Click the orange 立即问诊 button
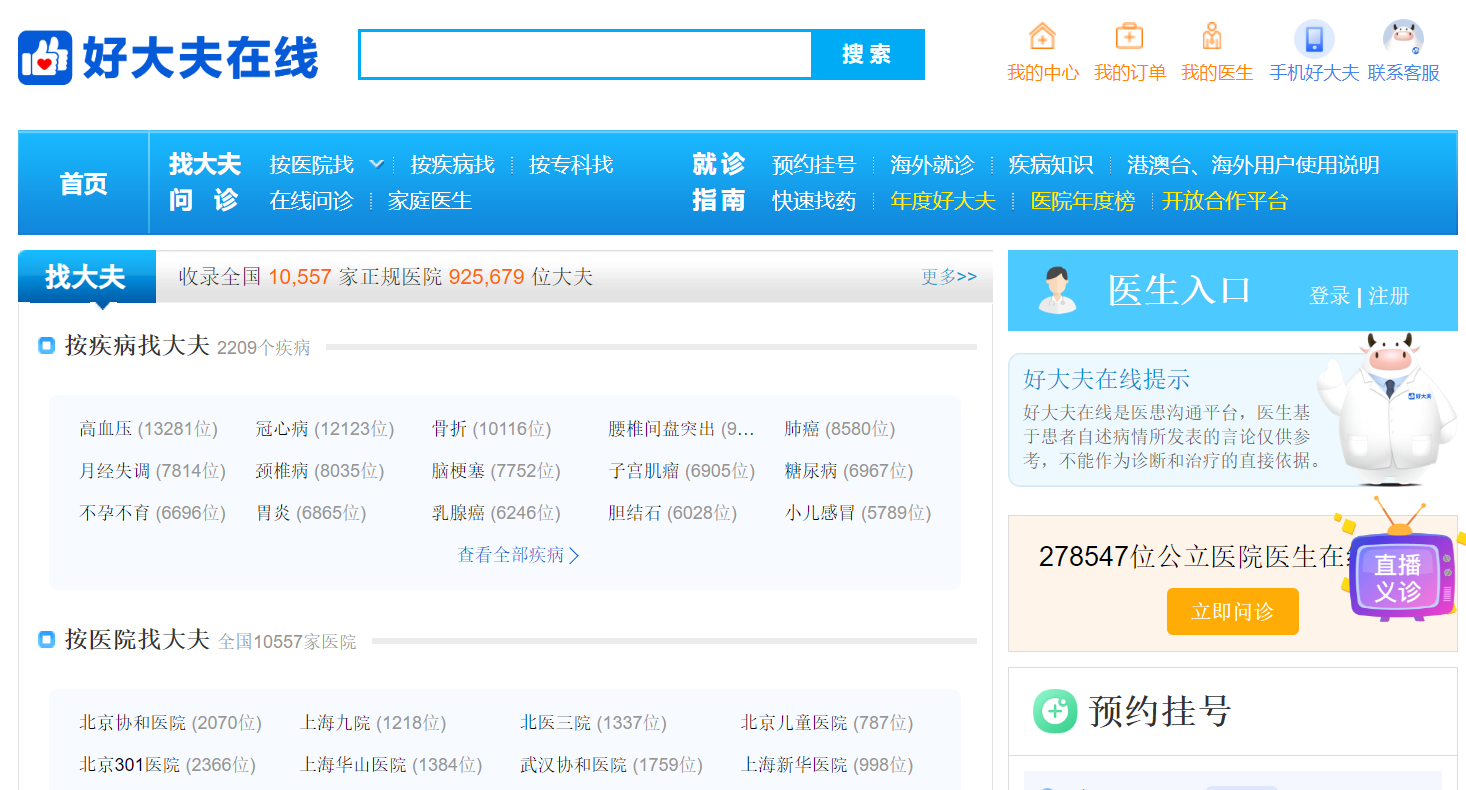This screenshot has height=790, width=1466. pos(1232,611)
